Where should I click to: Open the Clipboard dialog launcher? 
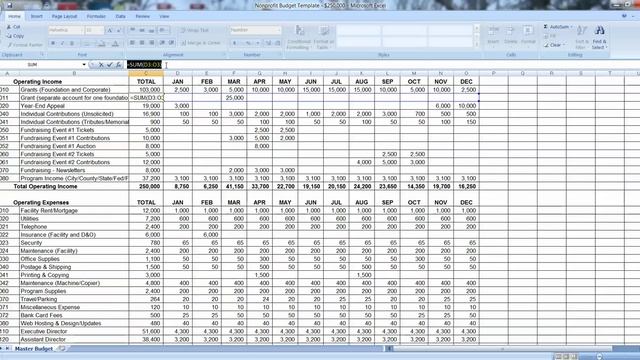coord(42,55)
